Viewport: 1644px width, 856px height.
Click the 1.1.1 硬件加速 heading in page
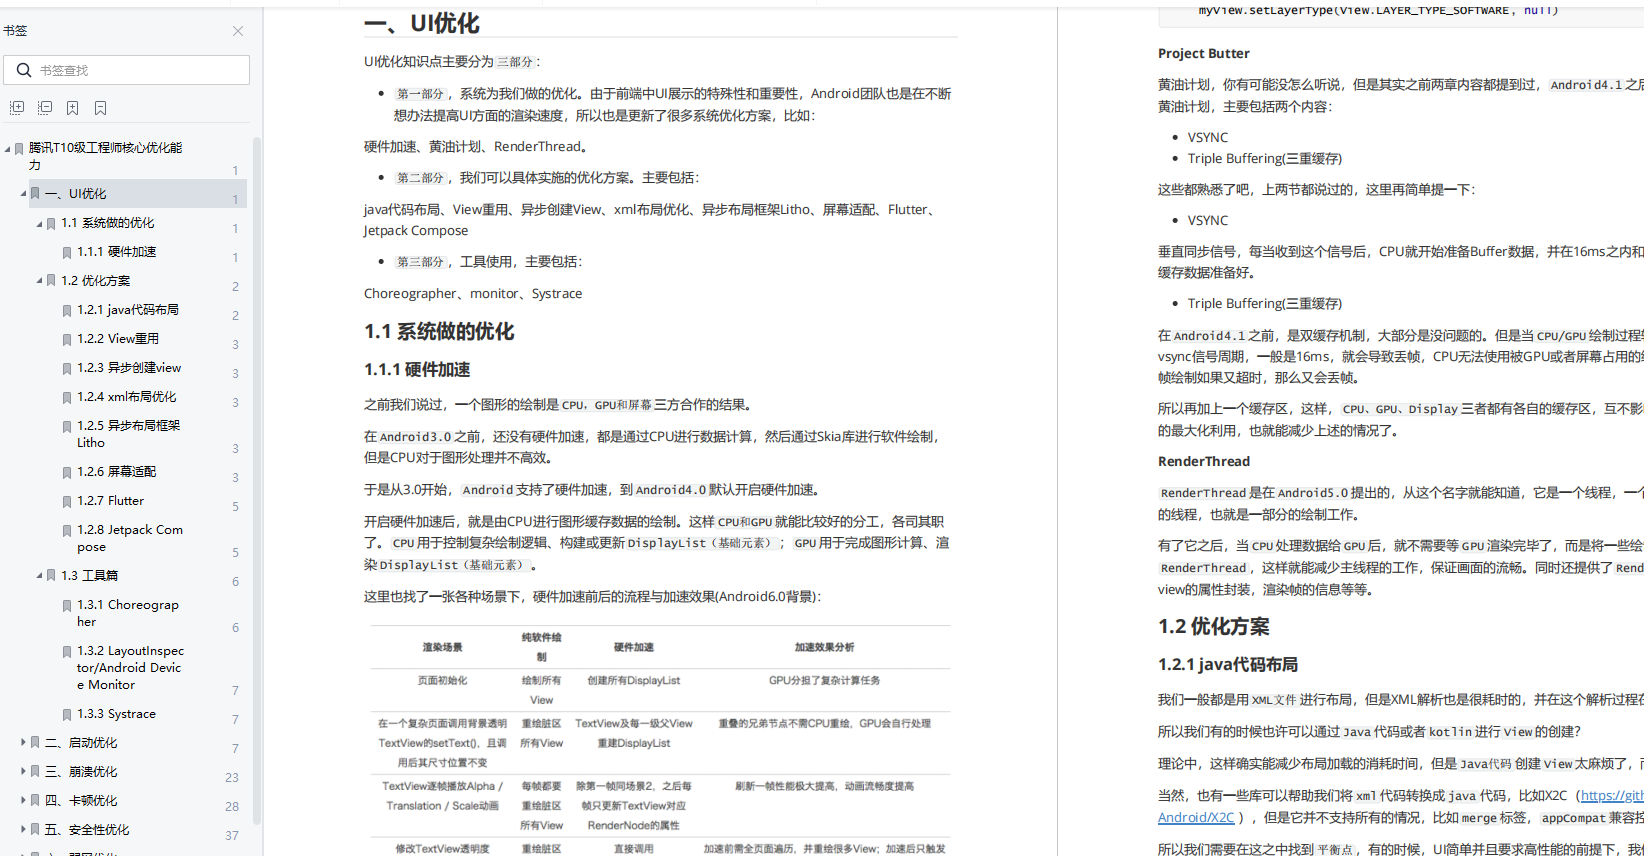click(417, 370)
